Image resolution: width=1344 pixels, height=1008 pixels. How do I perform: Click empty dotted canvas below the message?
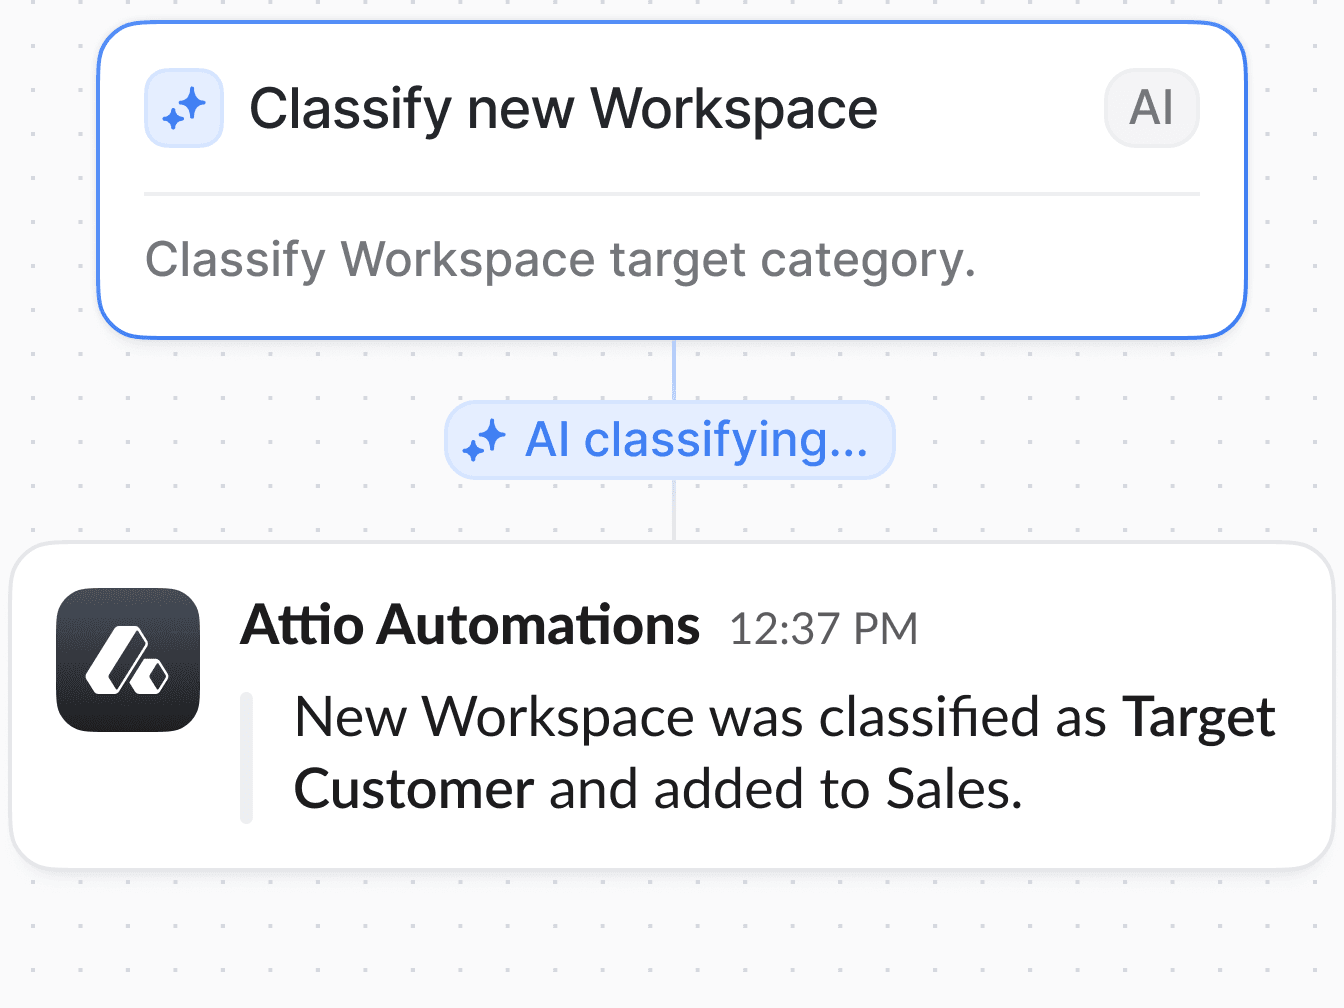672,940
